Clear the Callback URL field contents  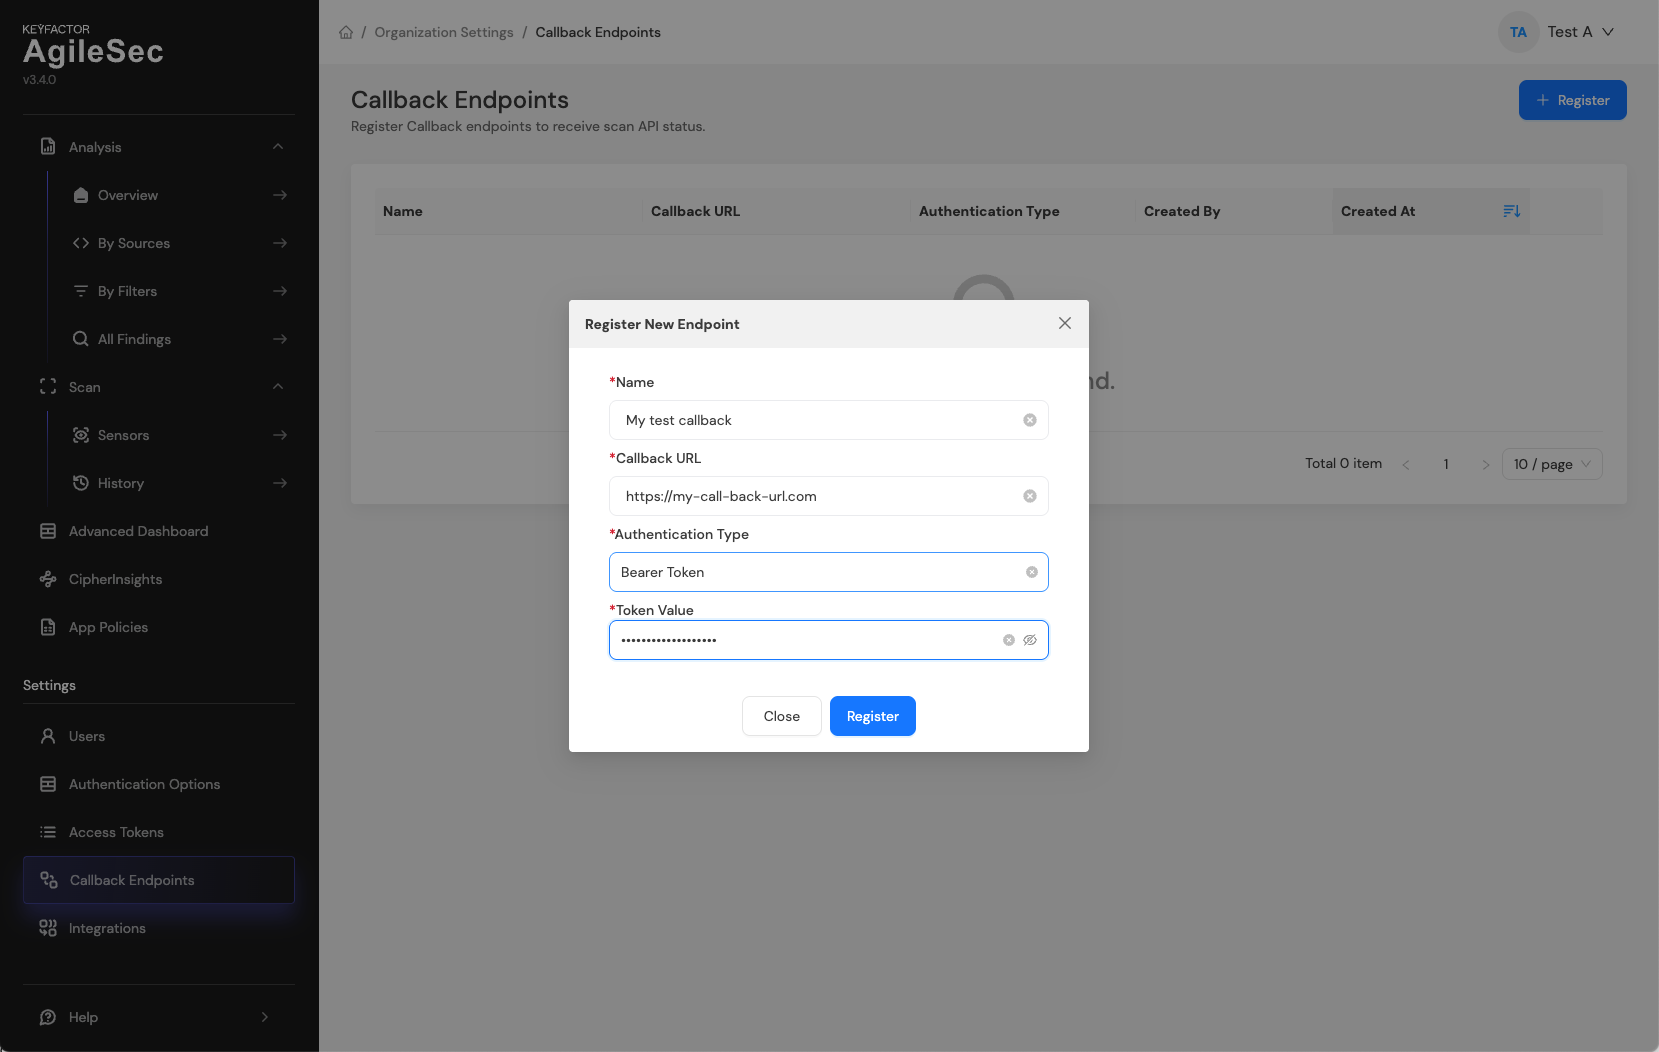[1029, 496]
